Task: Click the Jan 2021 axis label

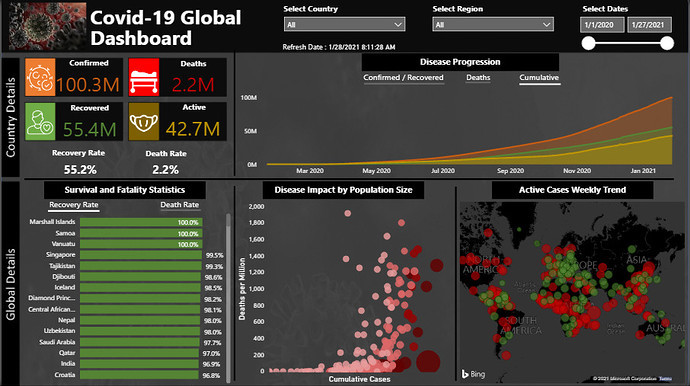Action: pyautogui.click(x=643, y=171)
